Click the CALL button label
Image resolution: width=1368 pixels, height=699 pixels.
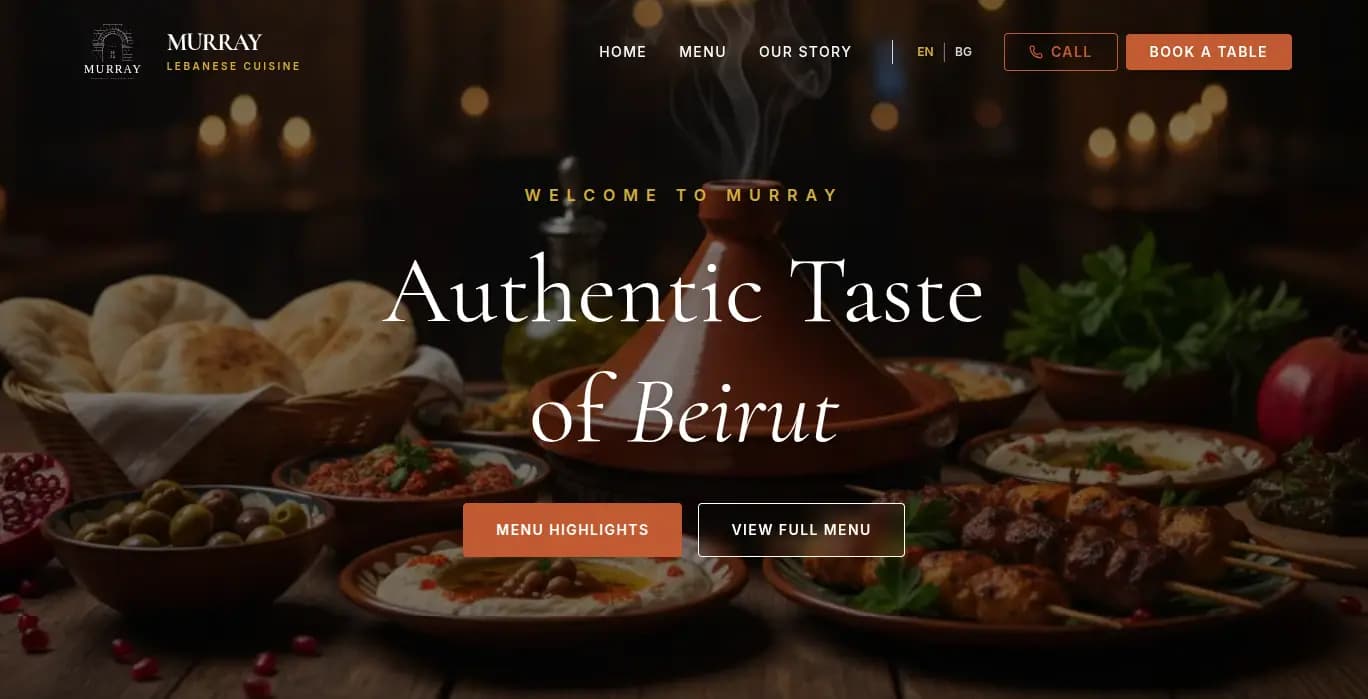click(1071, 52)
